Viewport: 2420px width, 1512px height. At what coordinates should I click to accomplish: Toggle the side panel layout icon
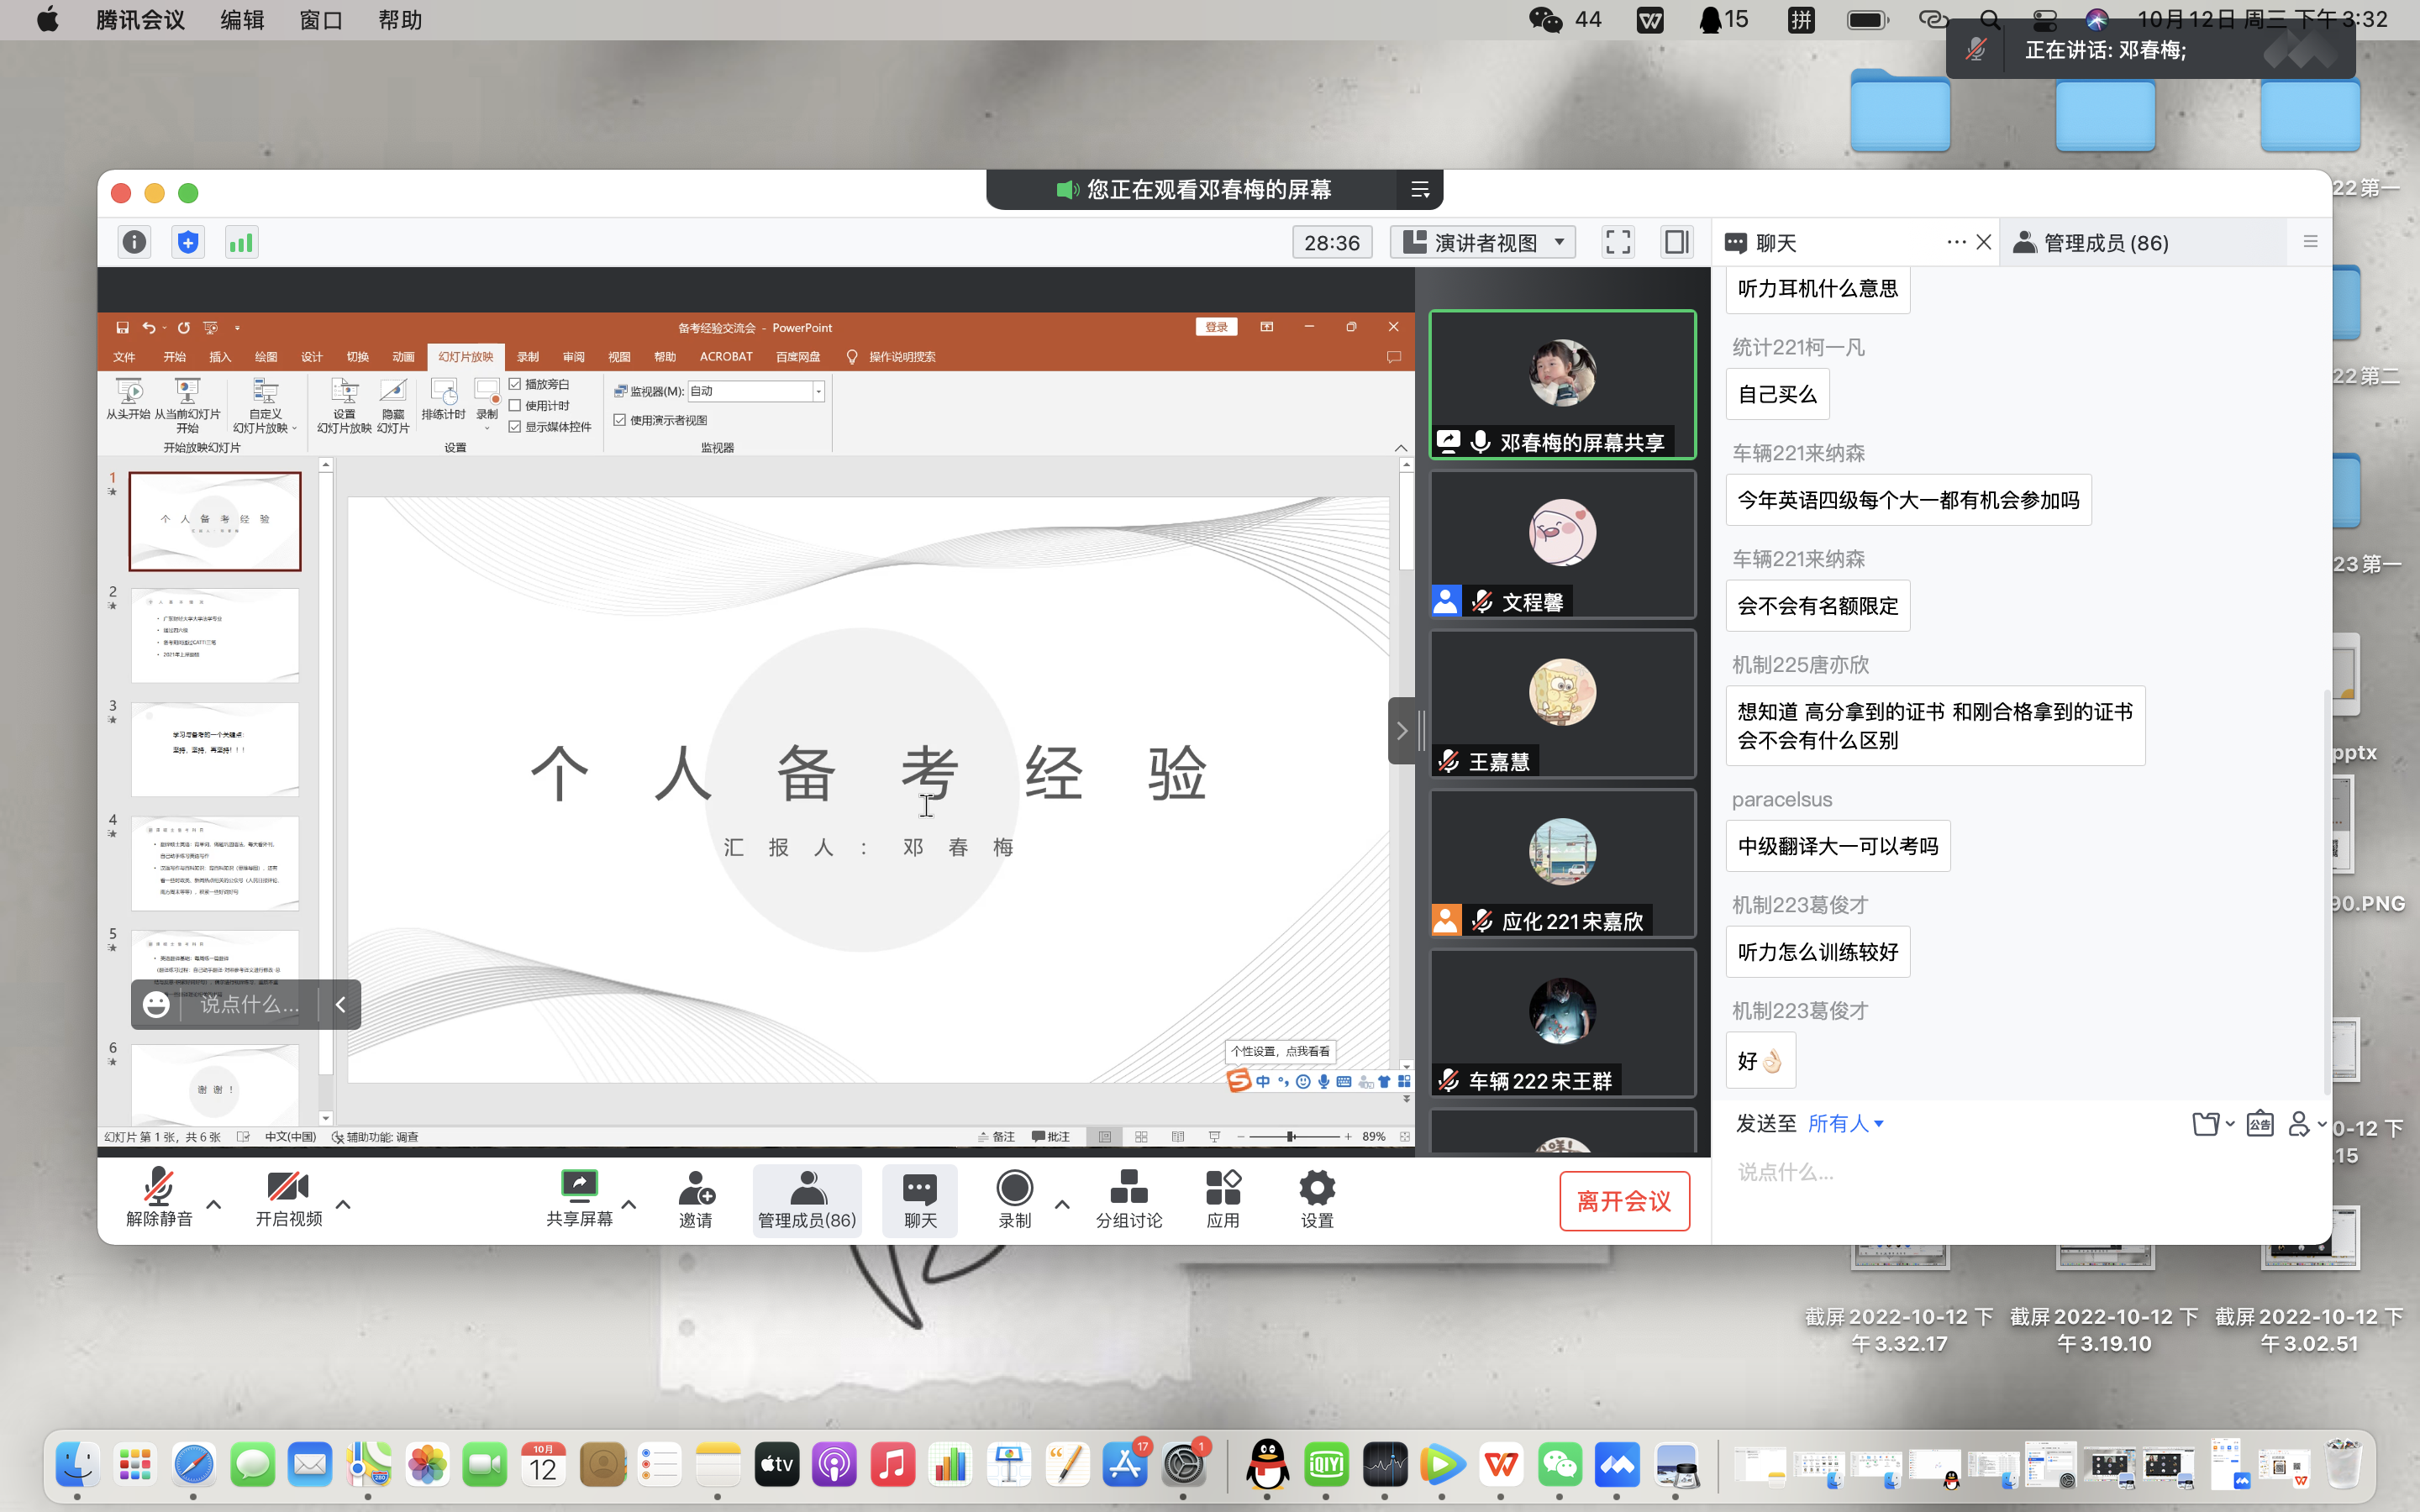point(1676,242)
